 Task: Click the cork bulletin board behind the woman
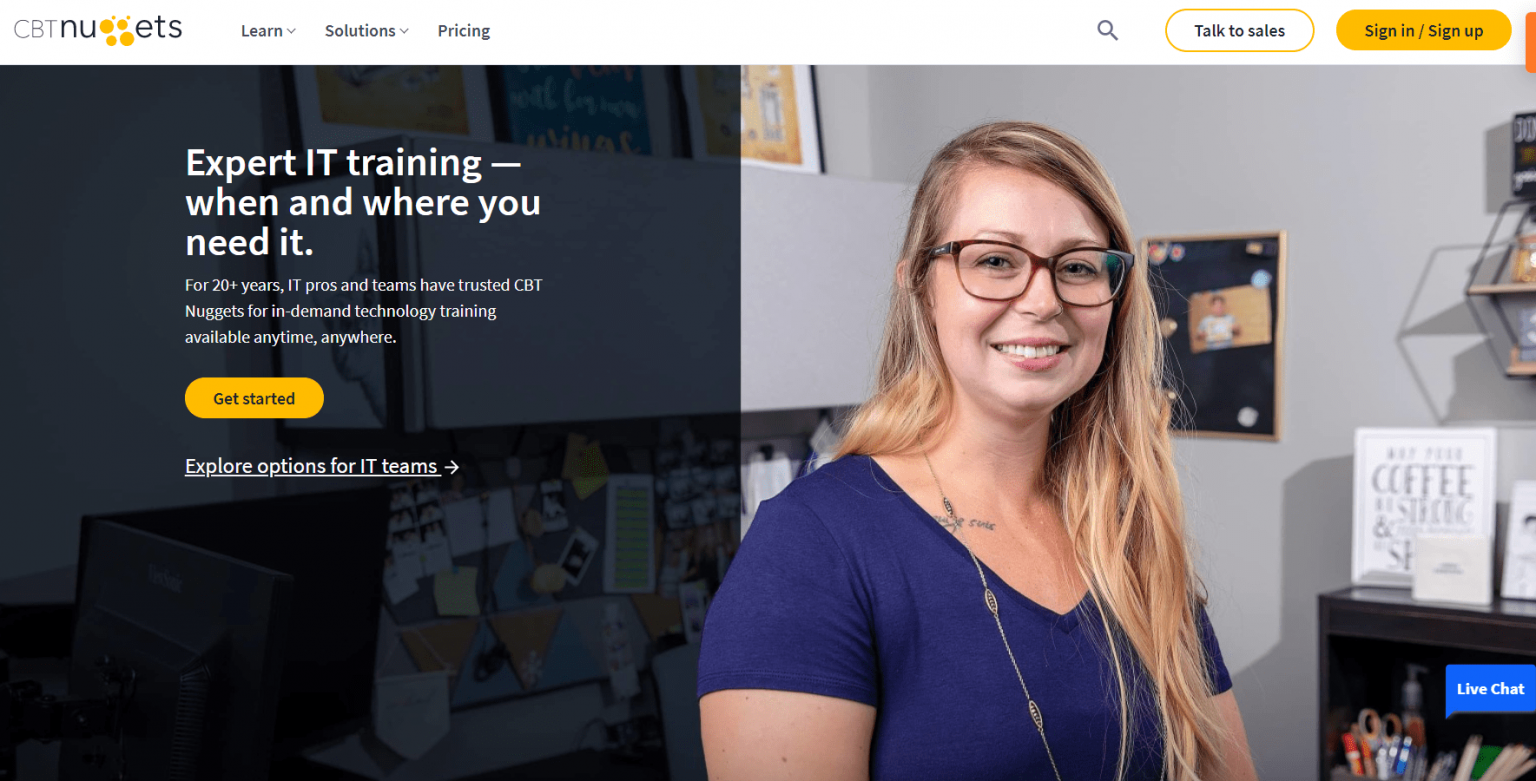pyautogui.click(x=1212, y=335)
